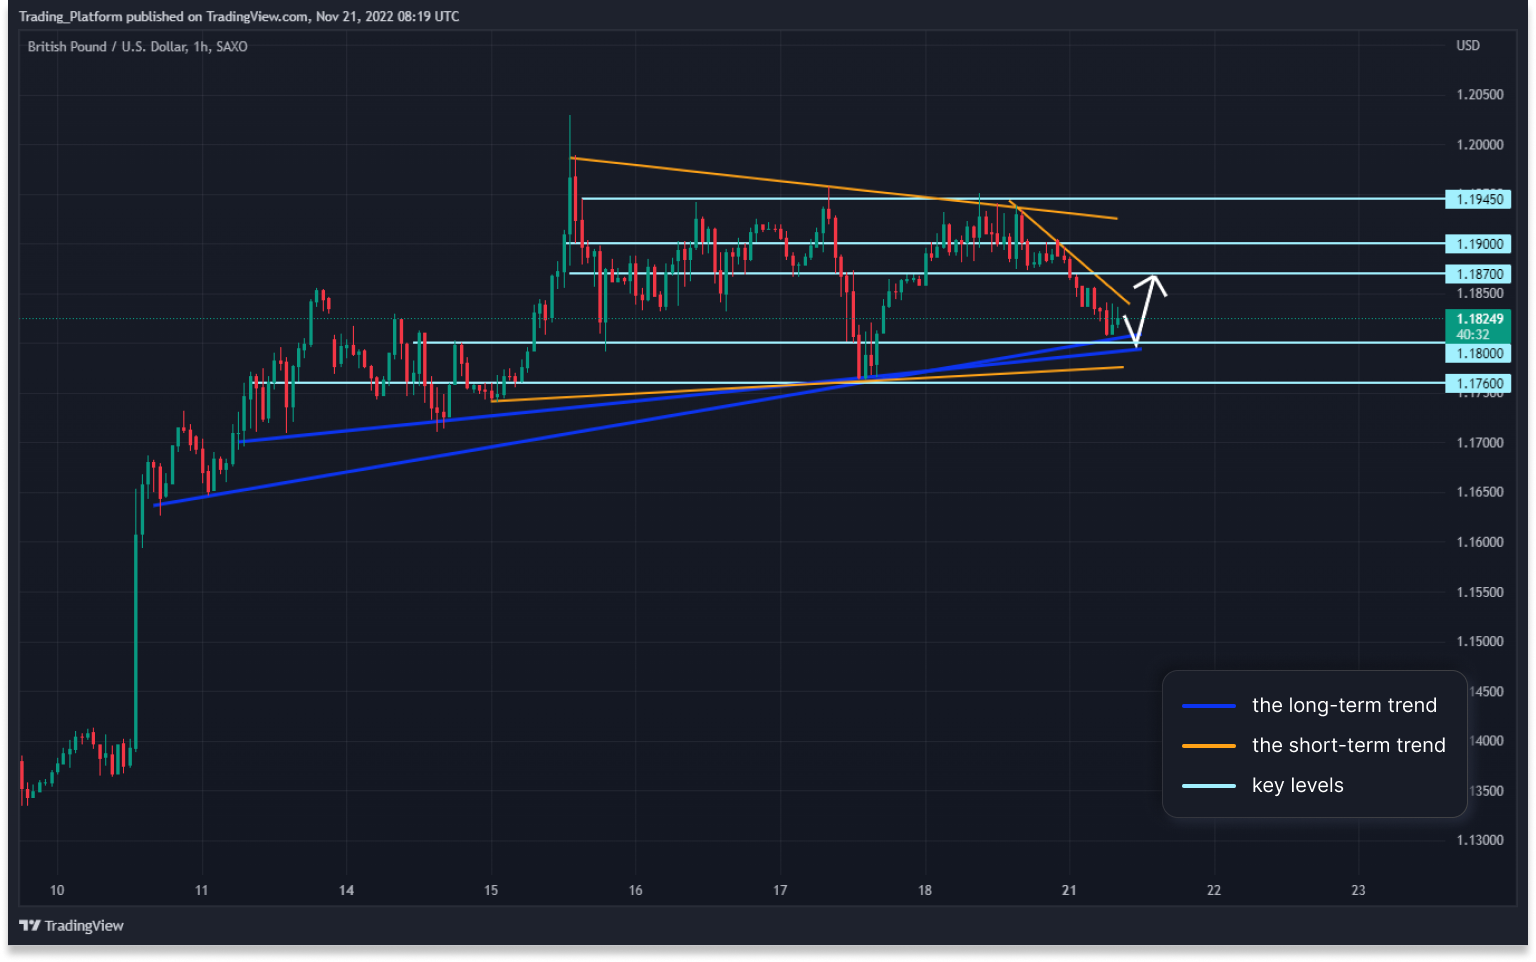The width and height of the screenshot is (1536, 962).
Task: Select the 1.18000 key level price label
Action: click(1478, 353)
